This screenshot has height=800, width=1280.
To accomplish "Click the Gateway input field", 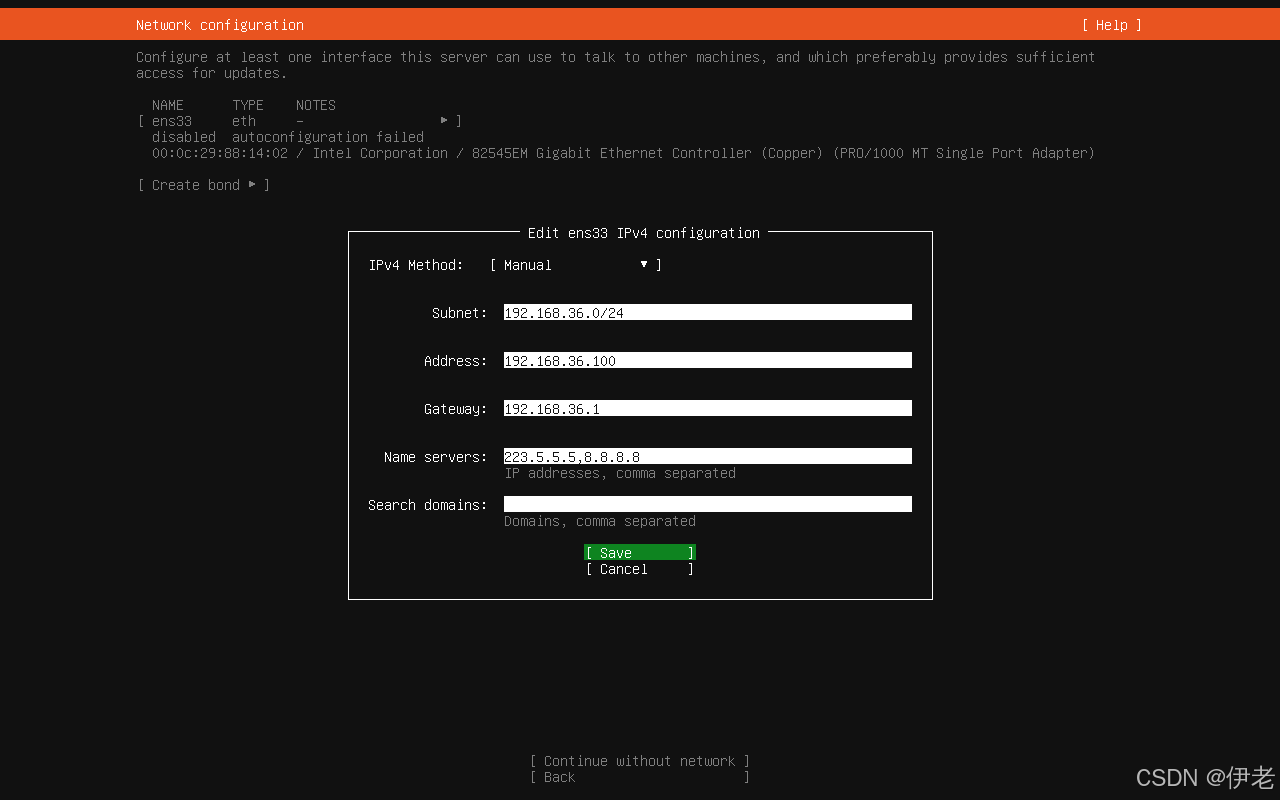I will point(707,409).
